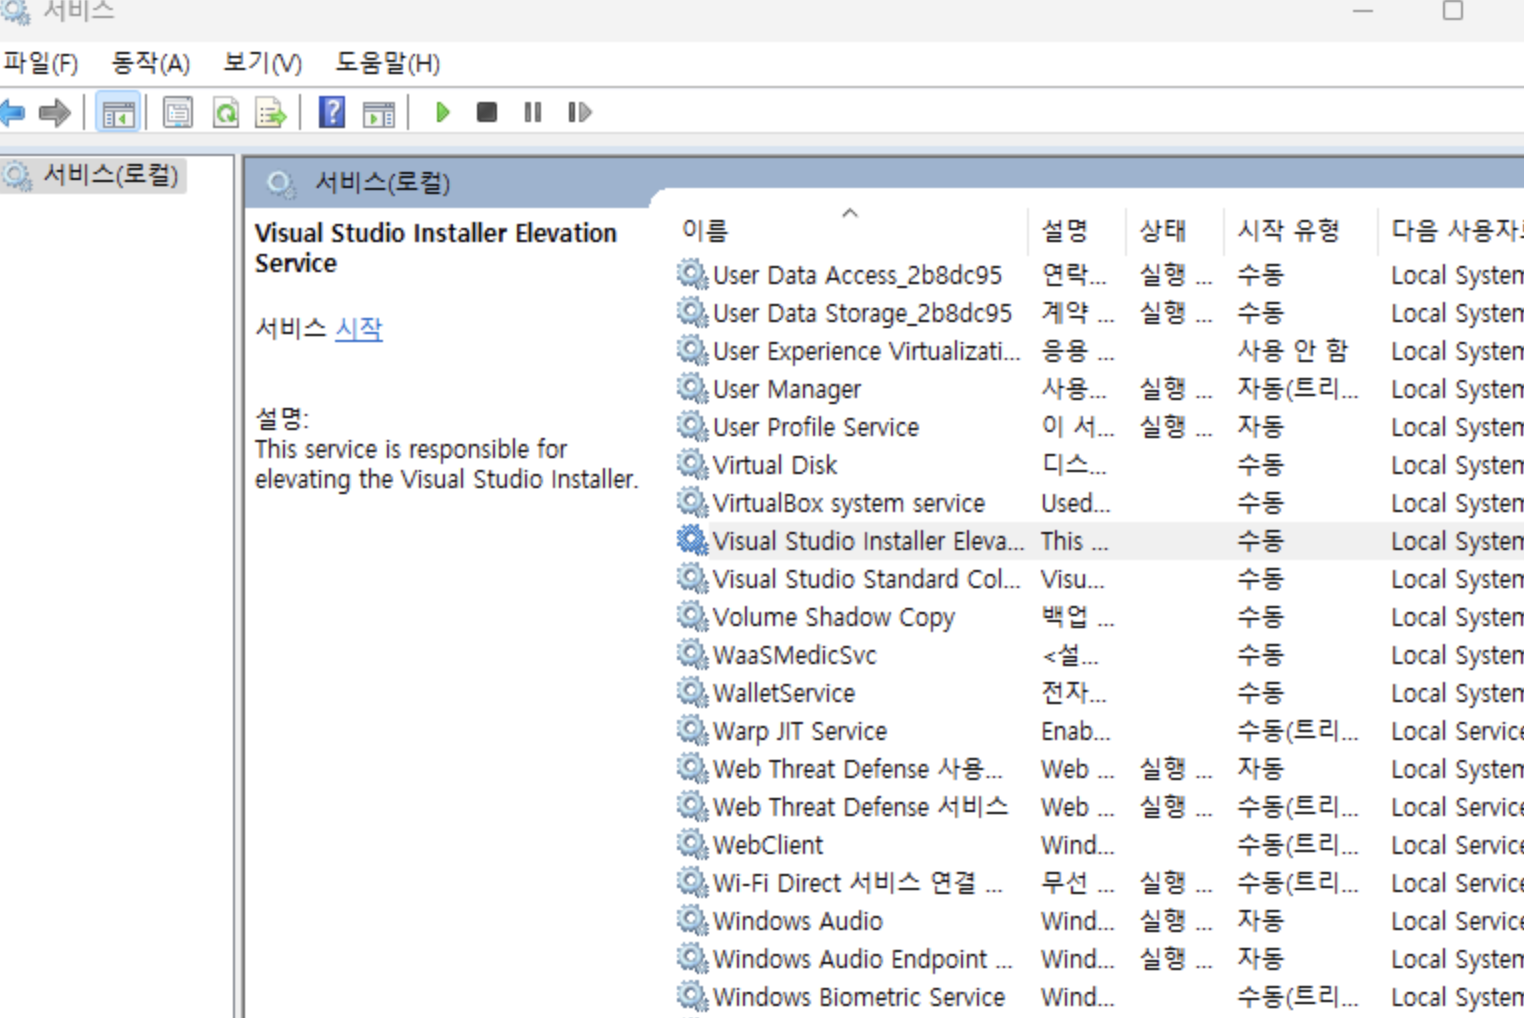The image size is (1524, 1018).
Task: Open the 파일(F) menu
Action: click(40, 63)
